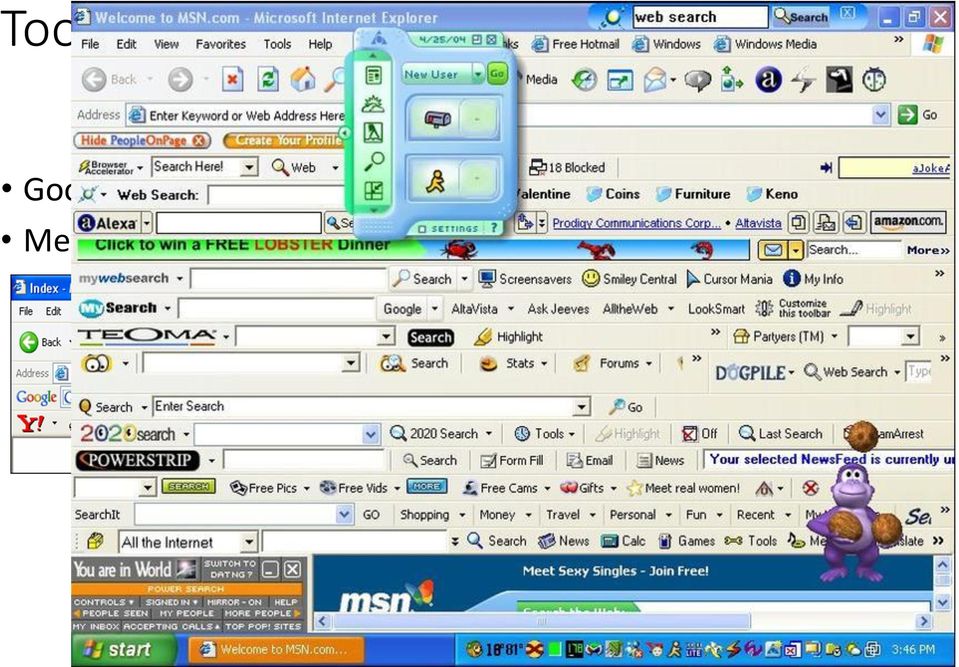Click the Form Fill item on the Powerstrip toolbar
This screenshot has width=959, height=667.
pos(511,460)
